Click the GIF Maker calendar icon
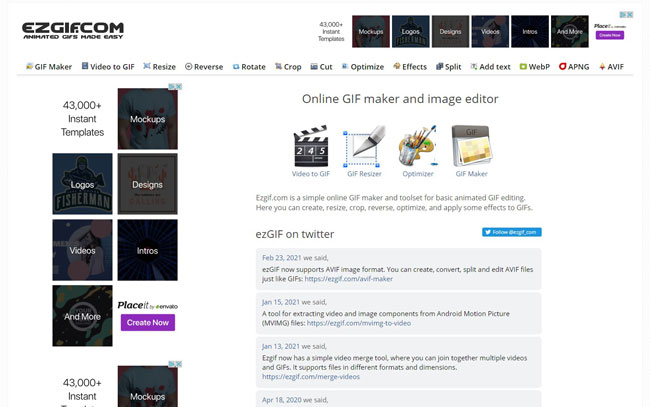This screenshot has height=407, width=650. [471, 146]
